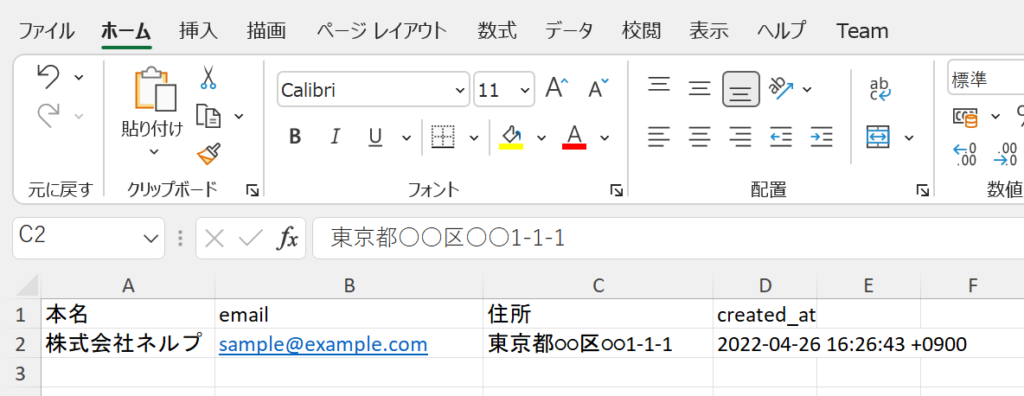Viewport: 1024px width, 396px height.
Task: Open 配置 dialog launcher
Action: click(x=922, y=190)
